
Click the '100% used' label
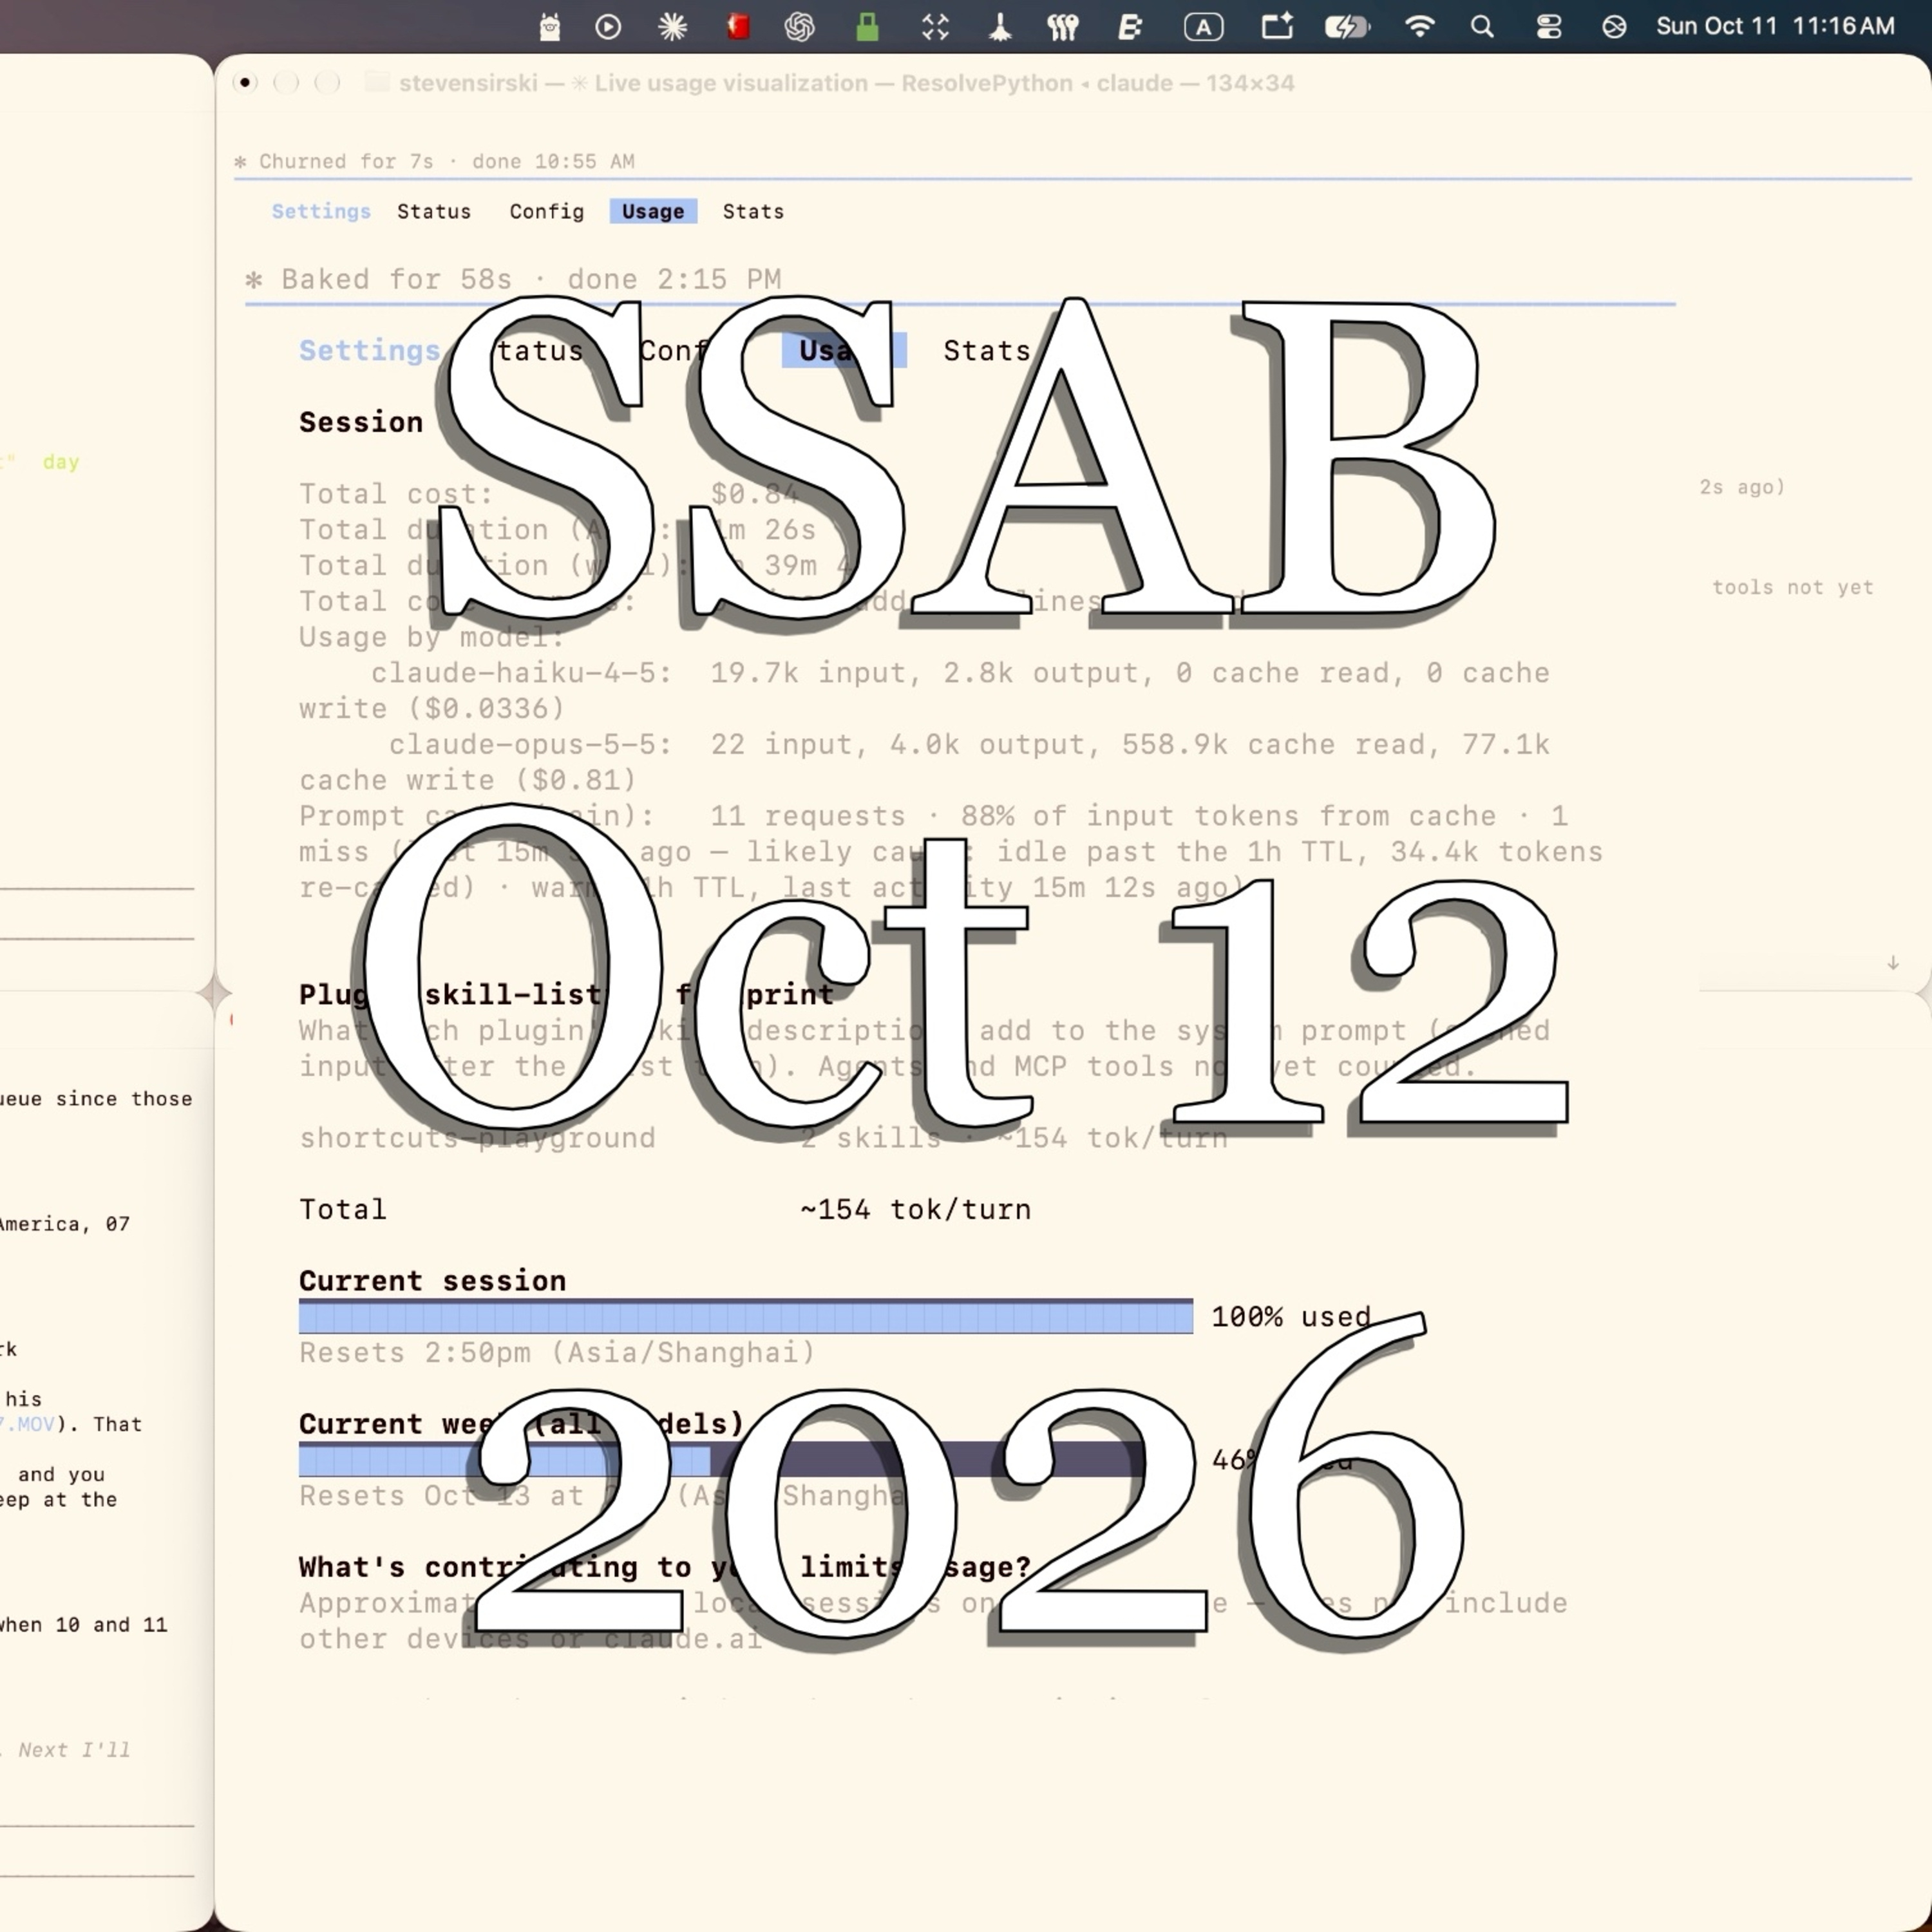coord(1291,1317)
